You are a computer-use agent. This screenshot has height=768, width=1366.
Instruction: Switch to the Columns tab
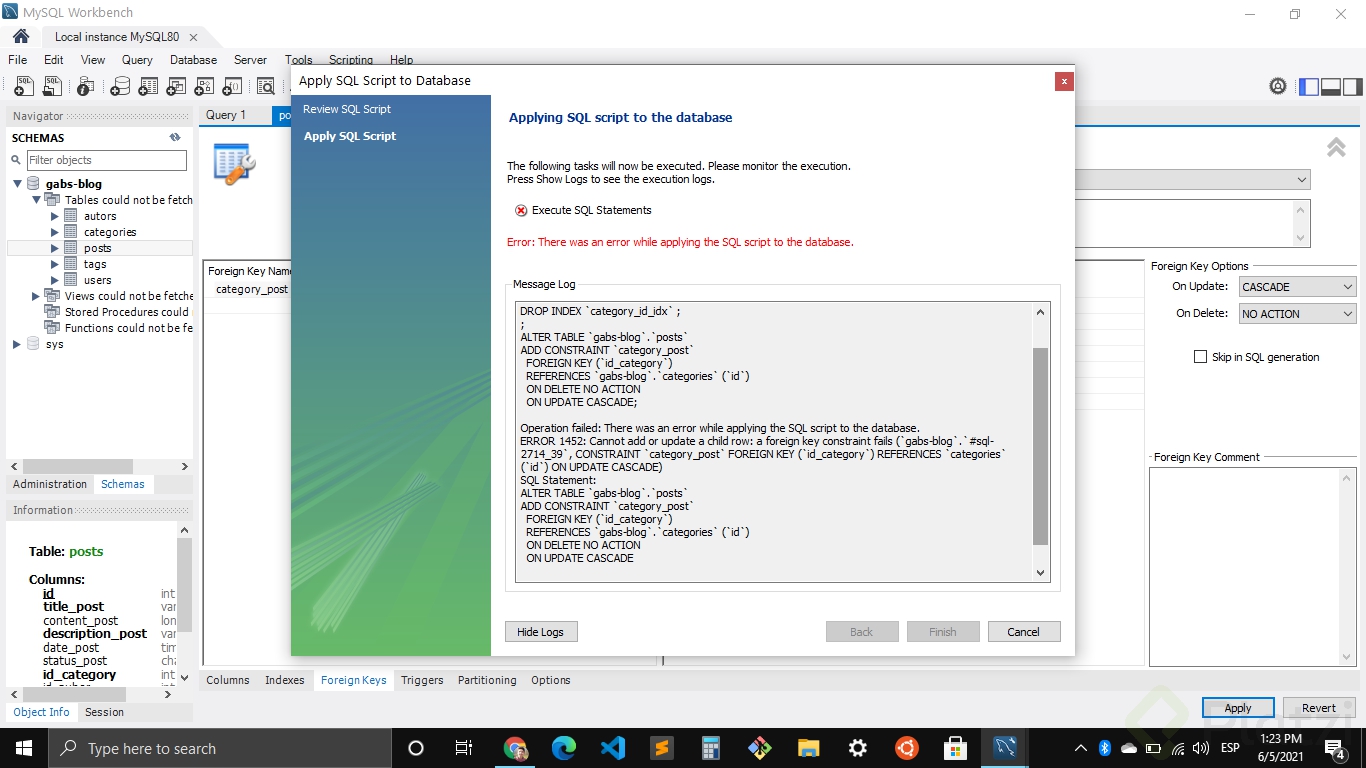[x=228, y=680]
